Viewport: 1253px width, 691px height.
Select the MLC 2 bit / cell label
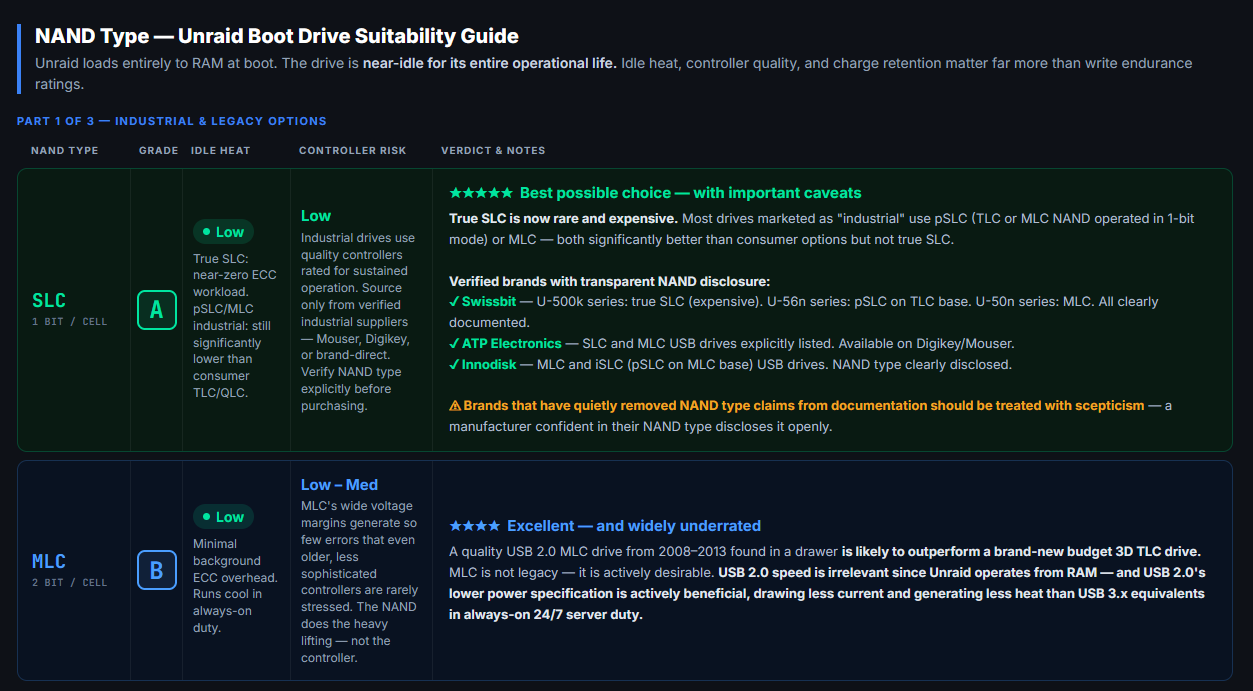pos(69,570)
